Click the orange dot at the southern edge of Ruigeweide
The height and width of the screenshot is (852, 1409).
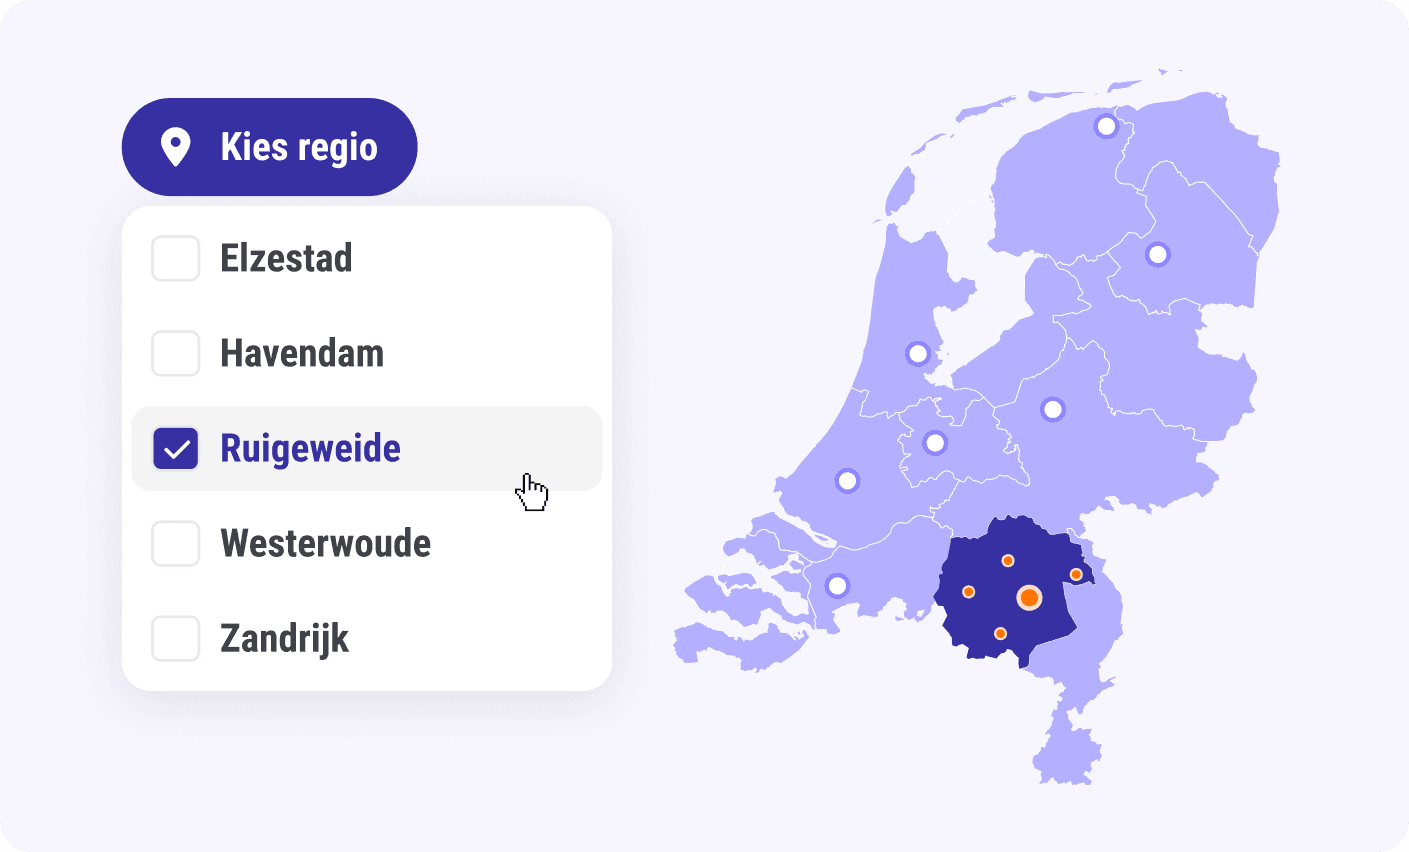tap(999, 633)
